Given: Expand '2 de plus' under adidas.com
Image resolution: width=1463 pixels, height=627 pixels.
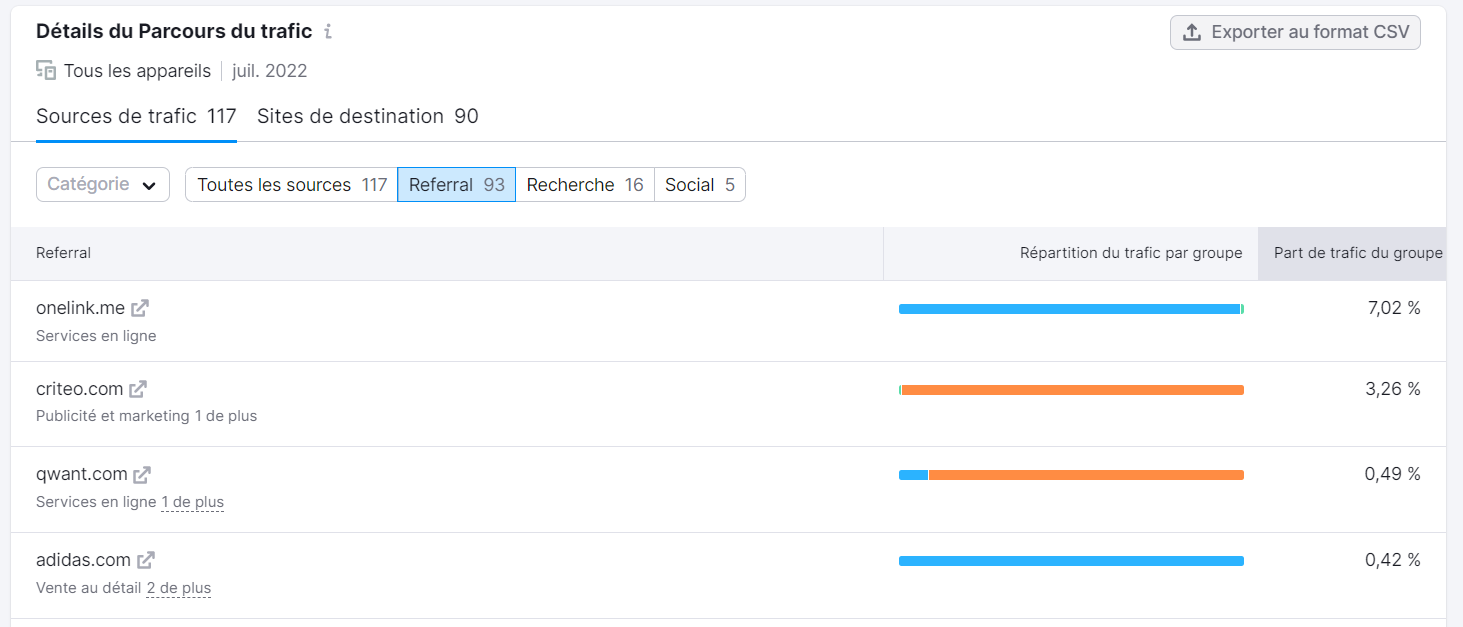Looking at the screenshot, I should coord(178,588).
